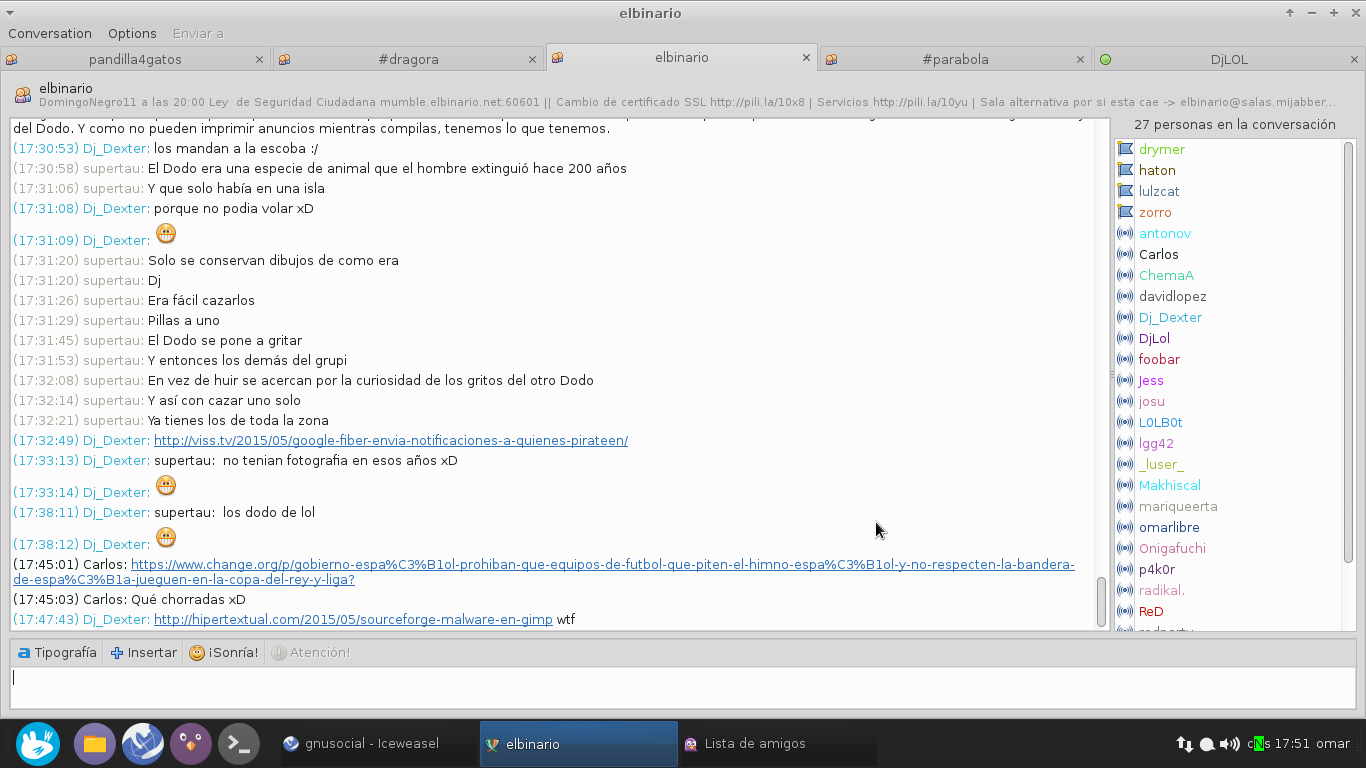Switch to the DjLOL tab
This screenshot has width=1366, height=768.
click(x=1229, y=59)
